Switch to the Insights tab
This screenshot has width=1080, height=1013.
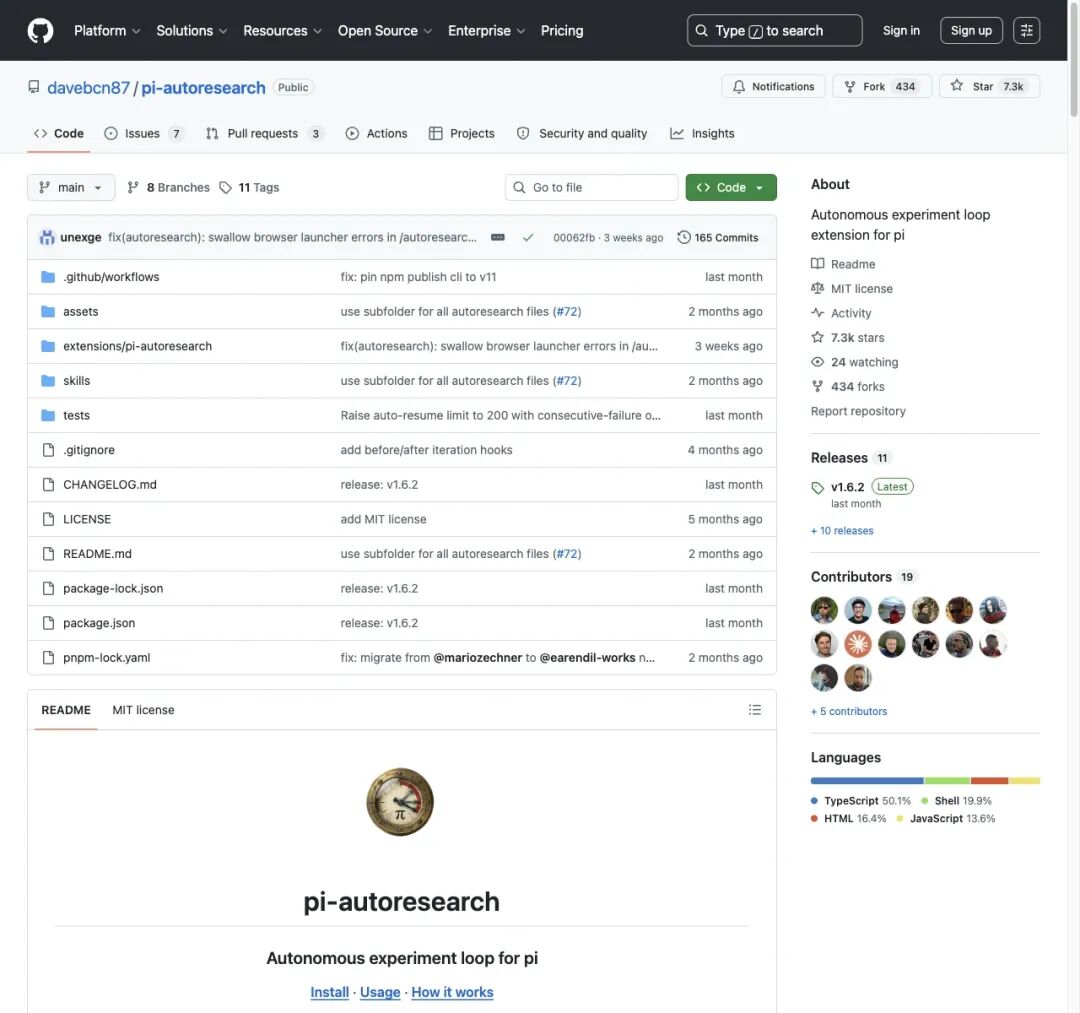(702, 134)
